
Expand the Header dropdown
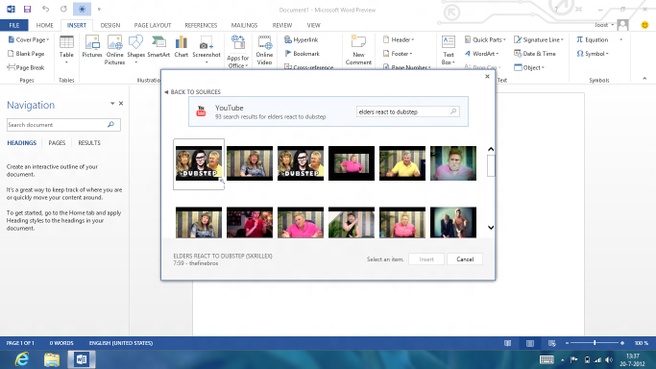pyautogui.click(x=398, y=40)
